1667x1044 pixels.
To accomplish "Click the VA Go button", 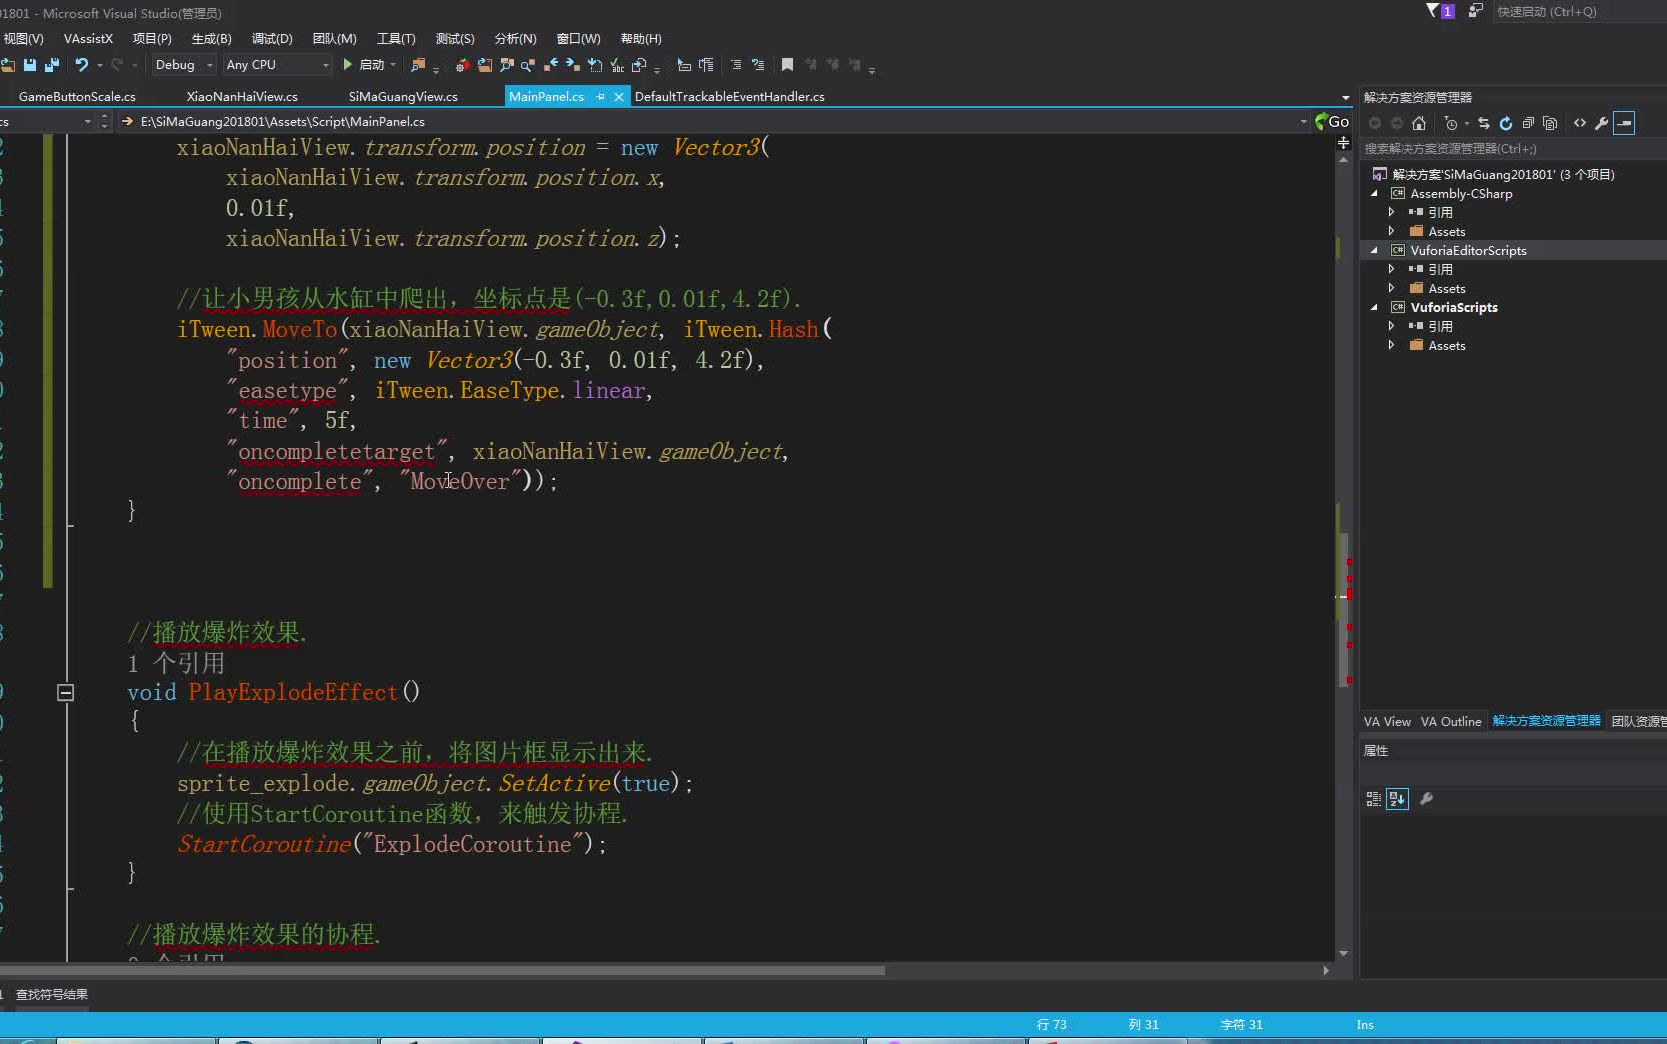I will tap(1332, 121).
